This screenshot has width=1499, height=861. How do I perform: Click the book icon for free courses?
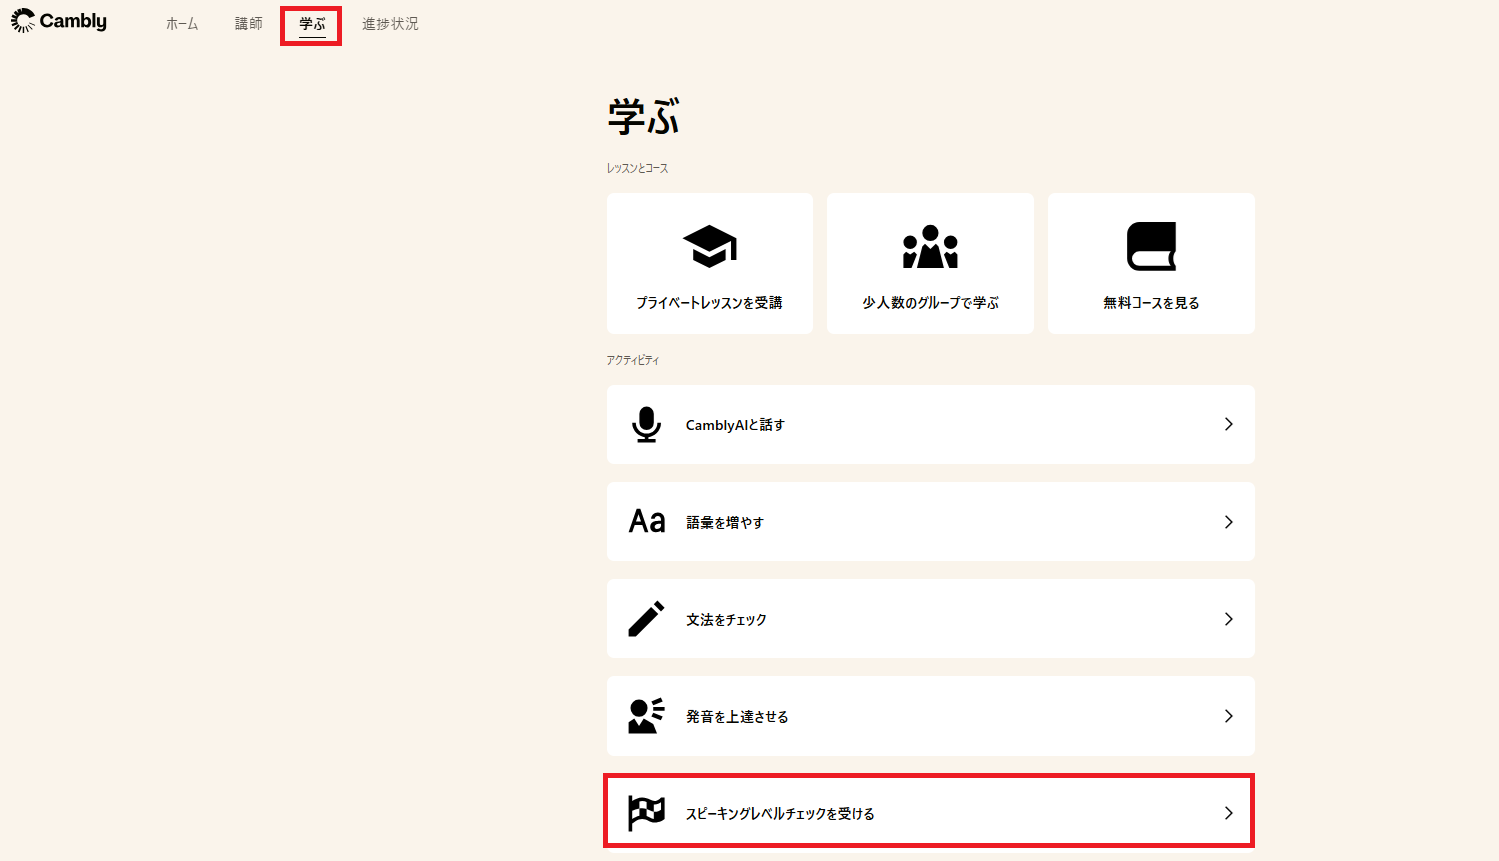point(1151,246)
